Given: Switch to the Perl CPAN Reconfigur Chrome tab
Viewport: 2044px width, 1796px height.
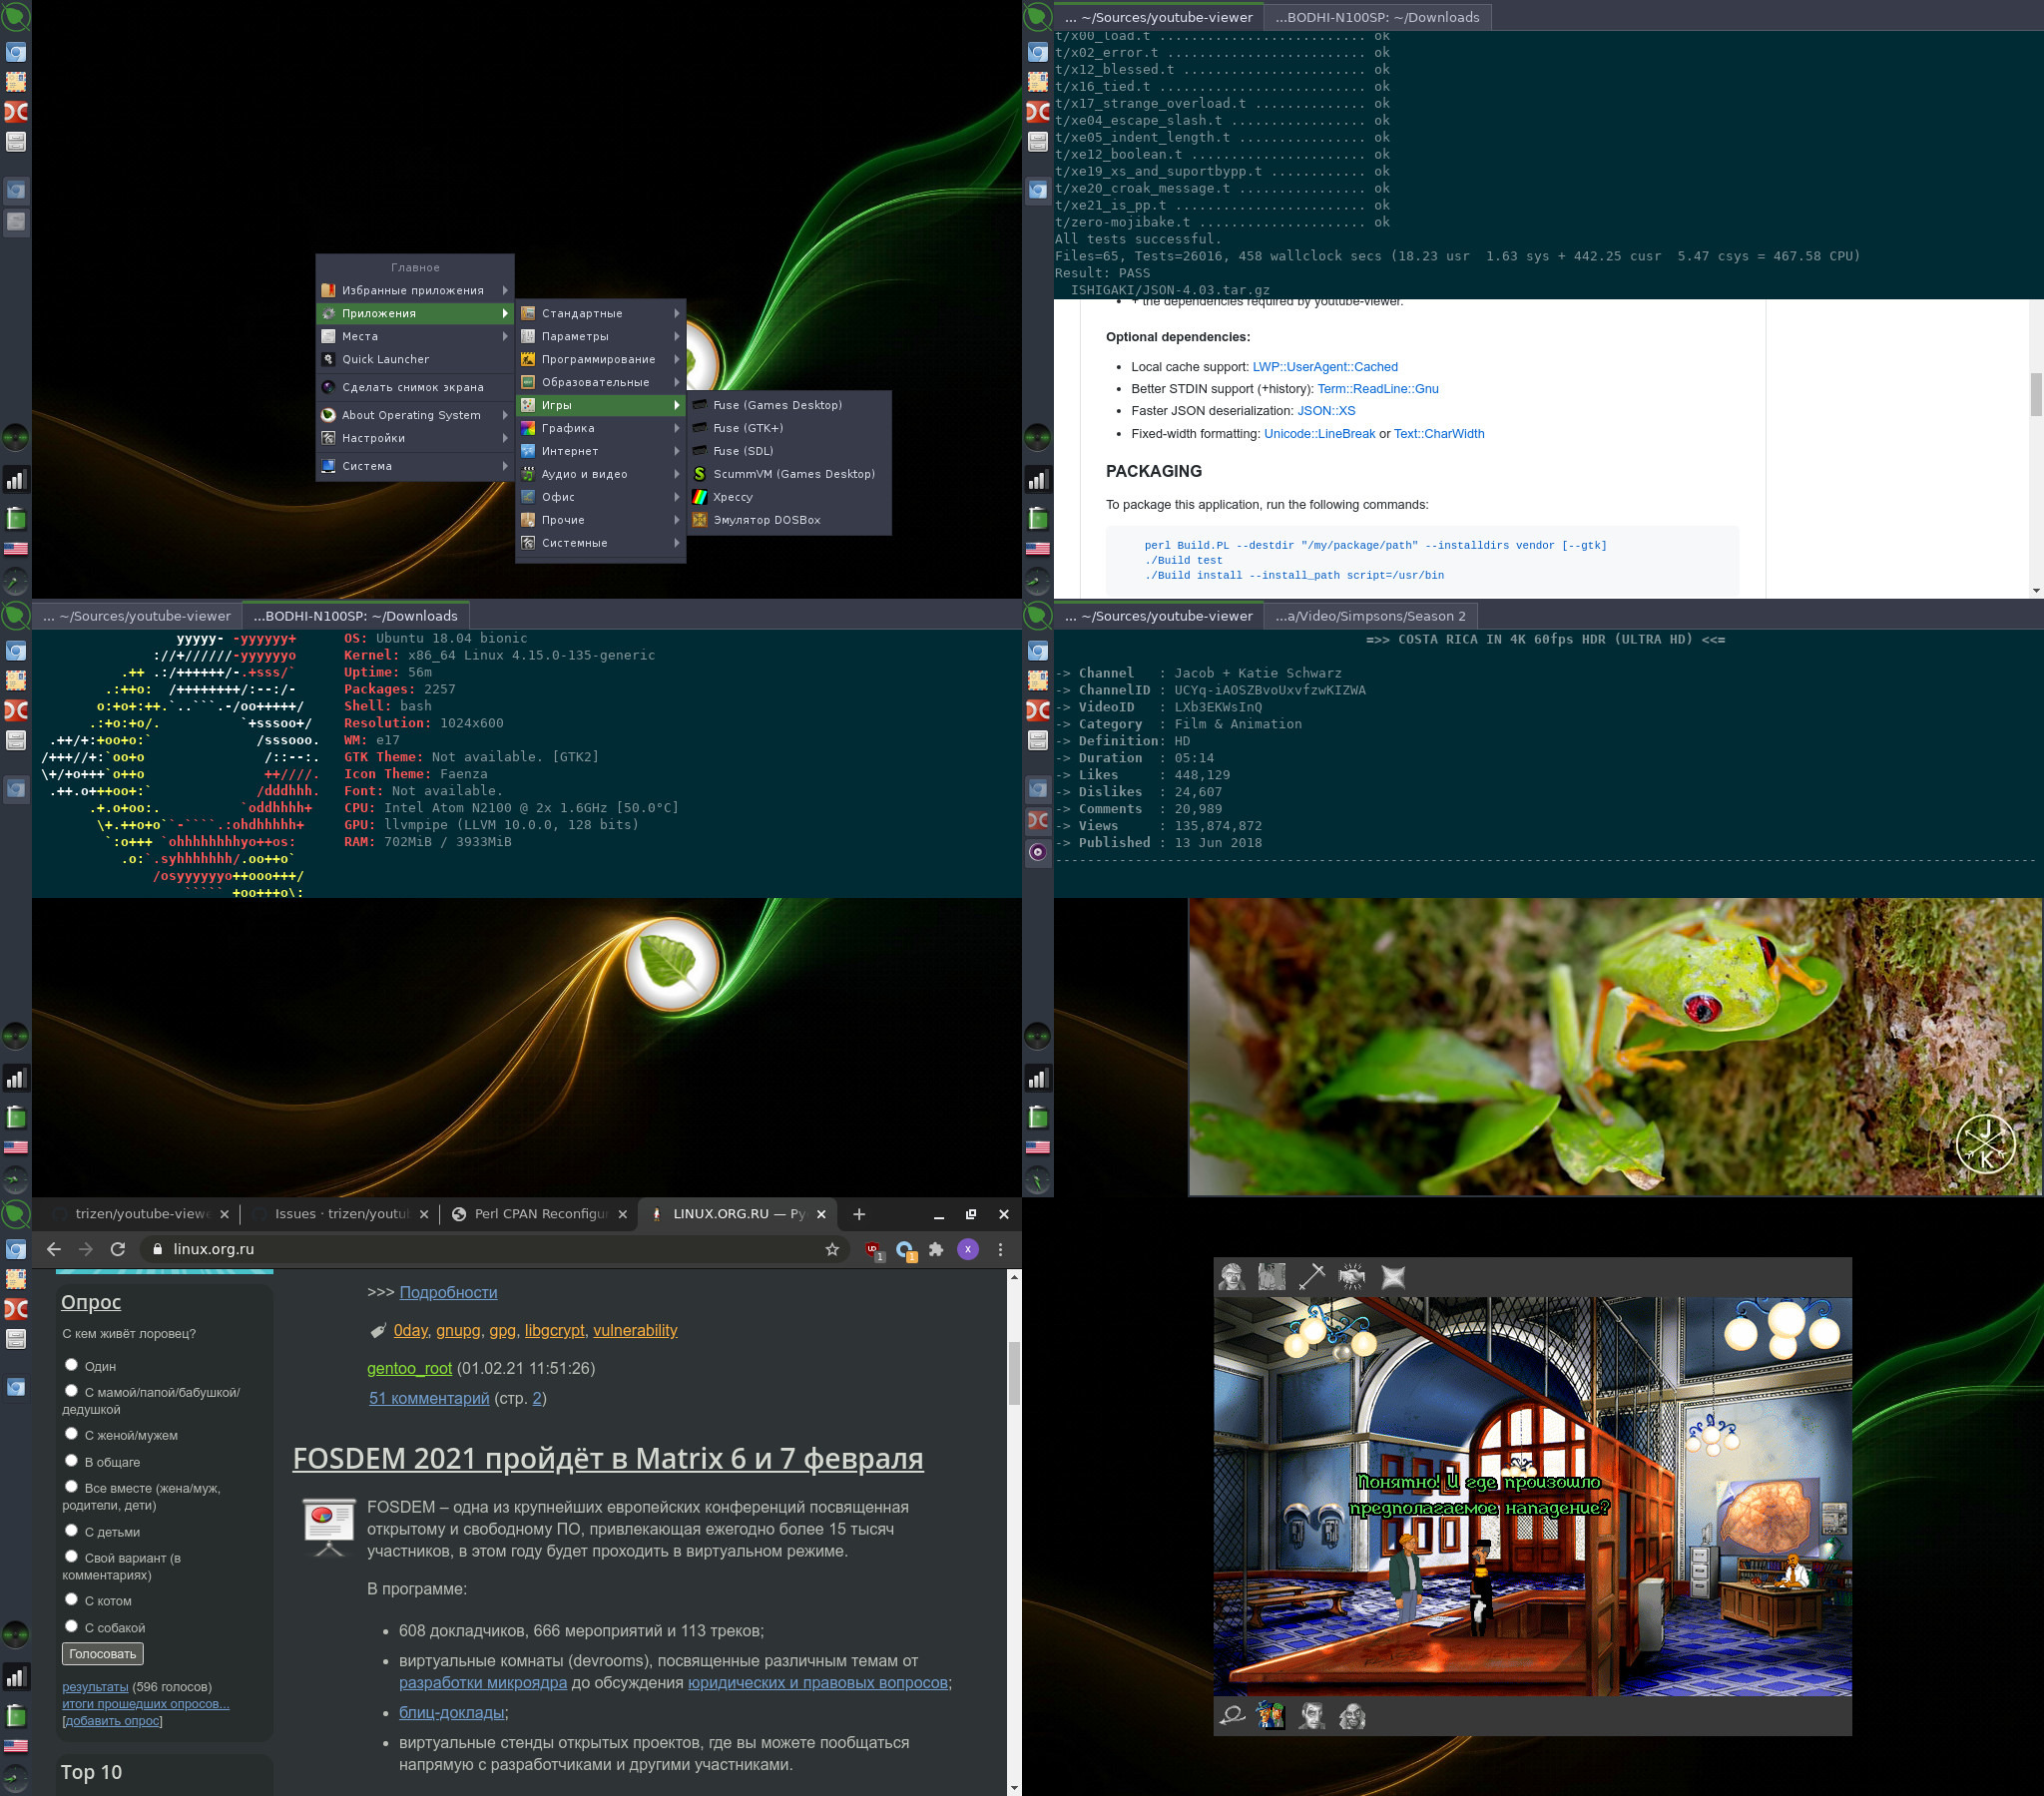Looking at the screenshot, I should [x=539, y=1214].
